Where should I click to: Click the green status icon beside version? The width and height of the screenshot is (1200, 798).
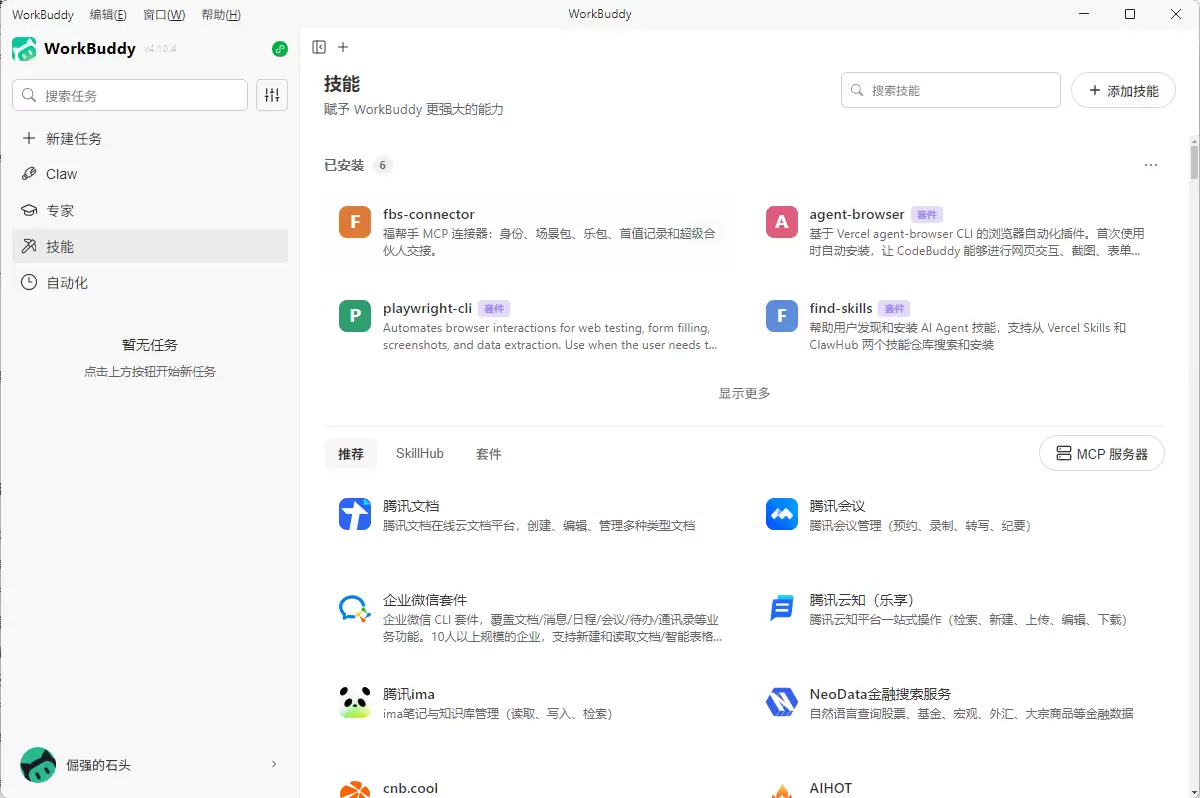(x=280, y=48)
